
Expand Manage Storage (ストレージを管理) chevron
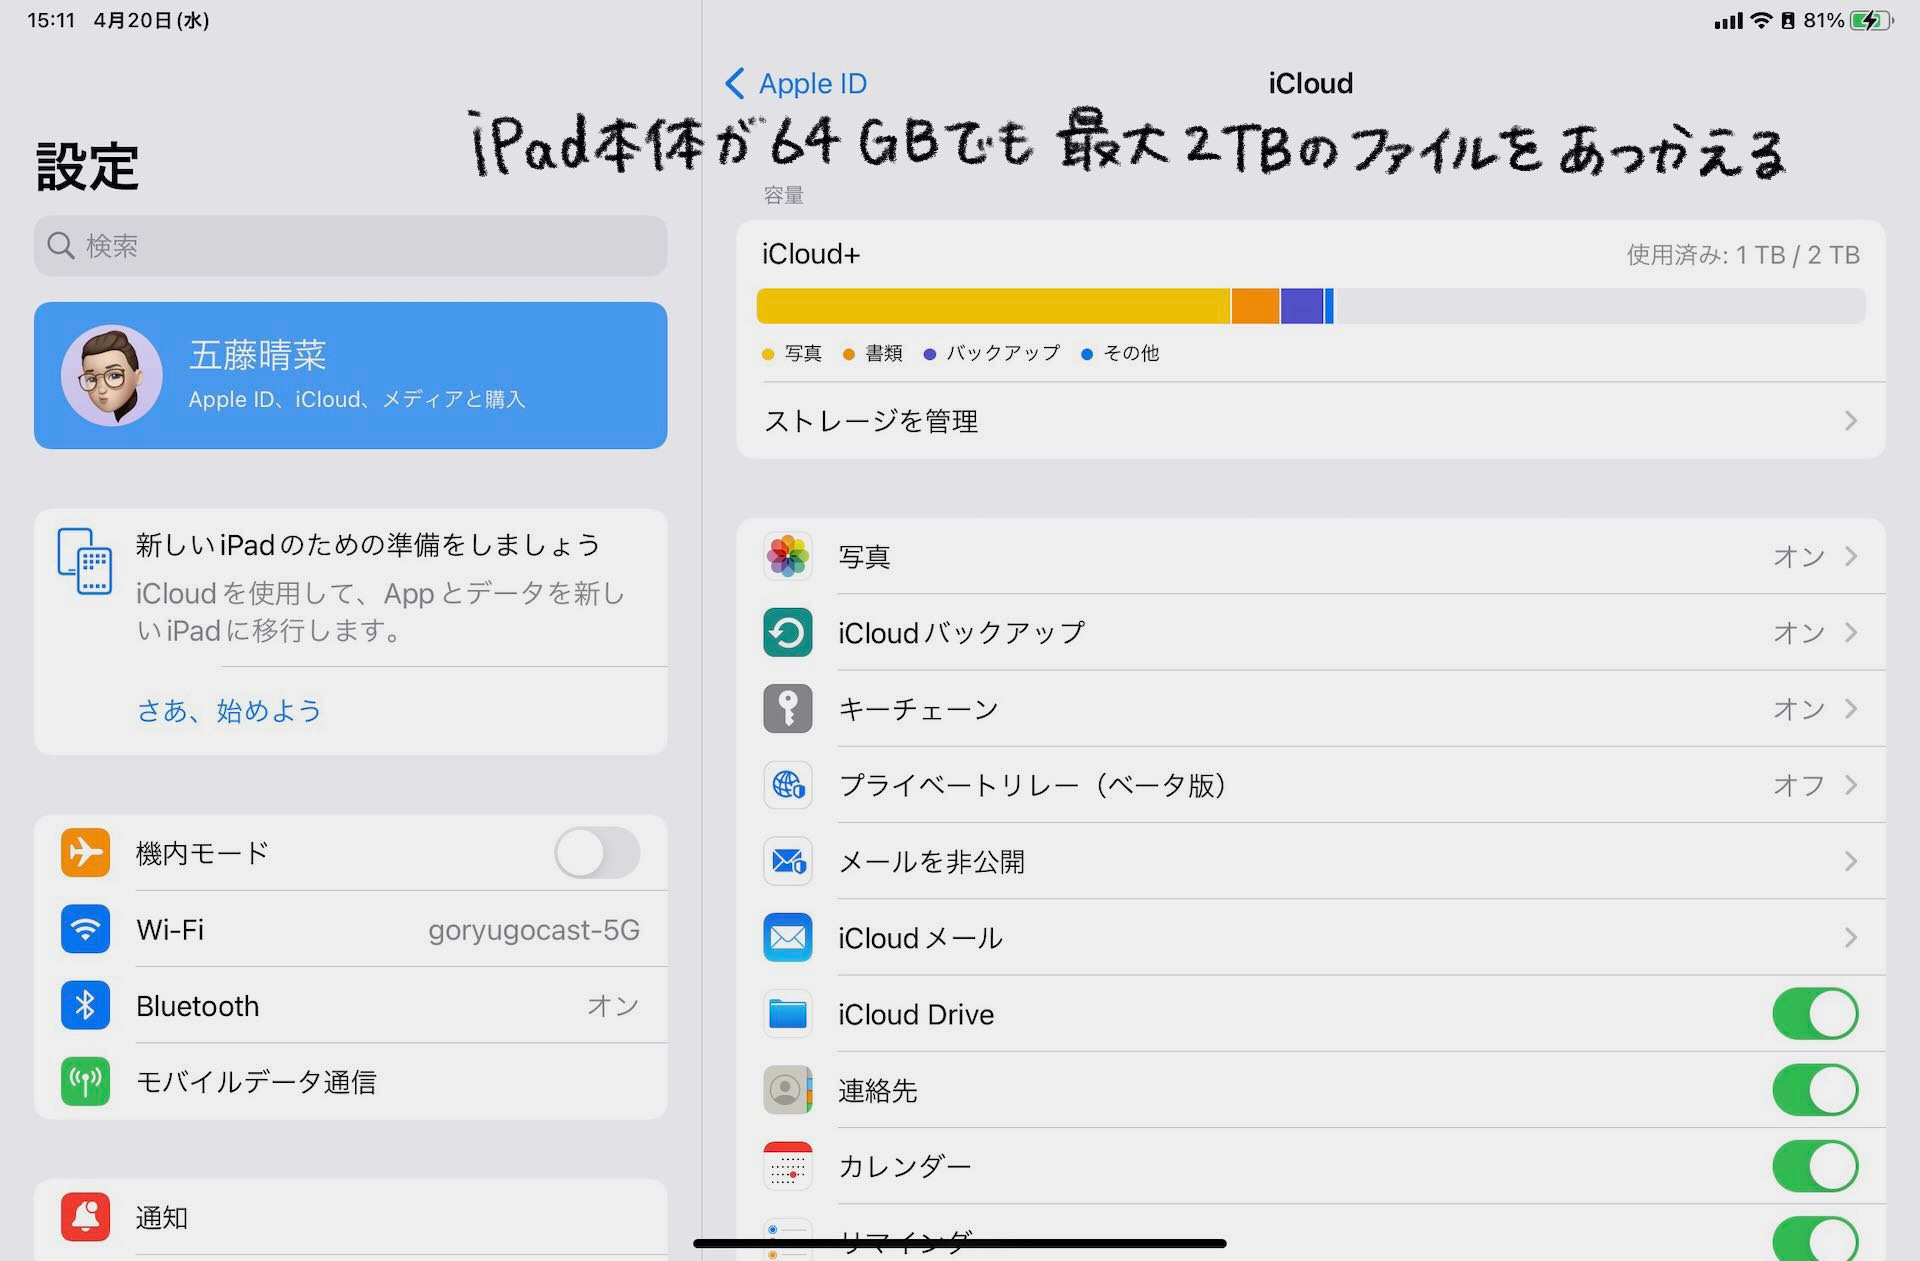(x=1851, y=421)
